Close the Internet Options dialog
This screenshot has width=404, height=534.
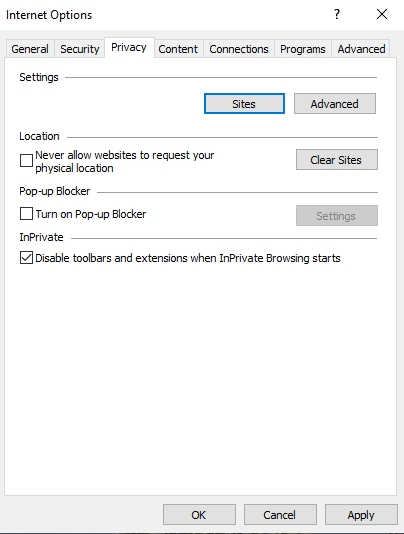pyautogui.click(x=382, y=14)
